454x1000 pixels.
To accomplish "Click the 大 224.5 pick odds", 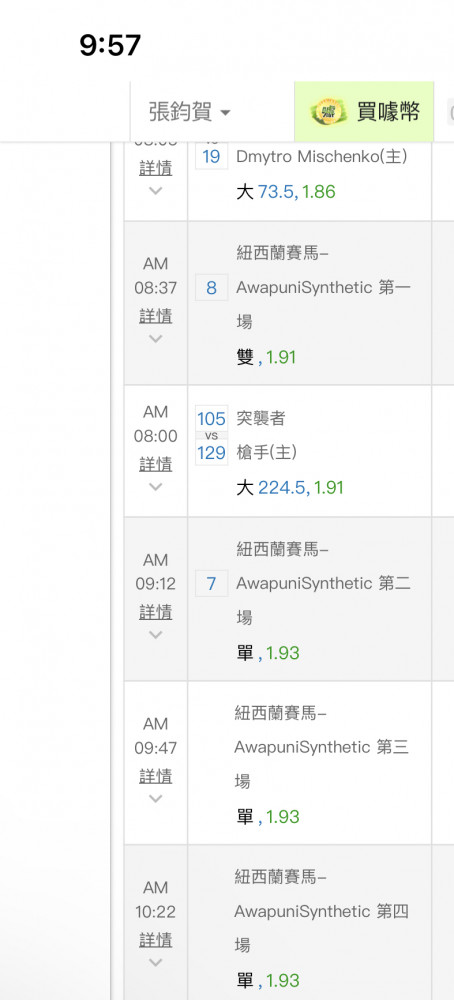I will (290, 488).
